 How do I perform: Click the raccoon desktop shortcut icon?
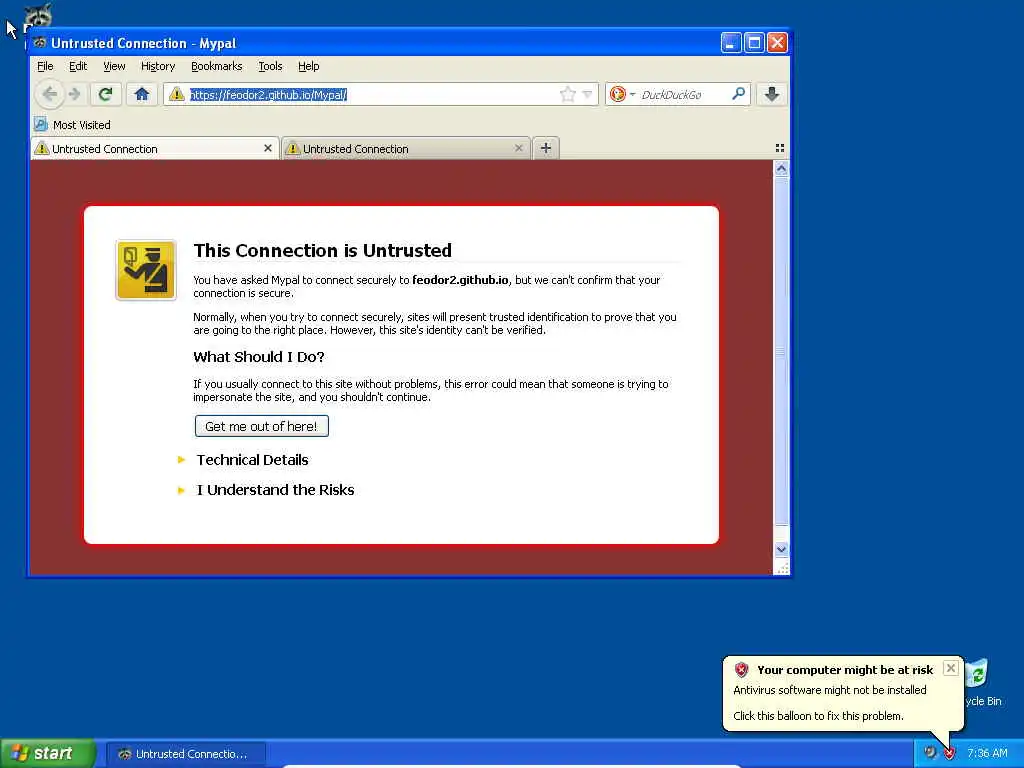coord(38,16)
